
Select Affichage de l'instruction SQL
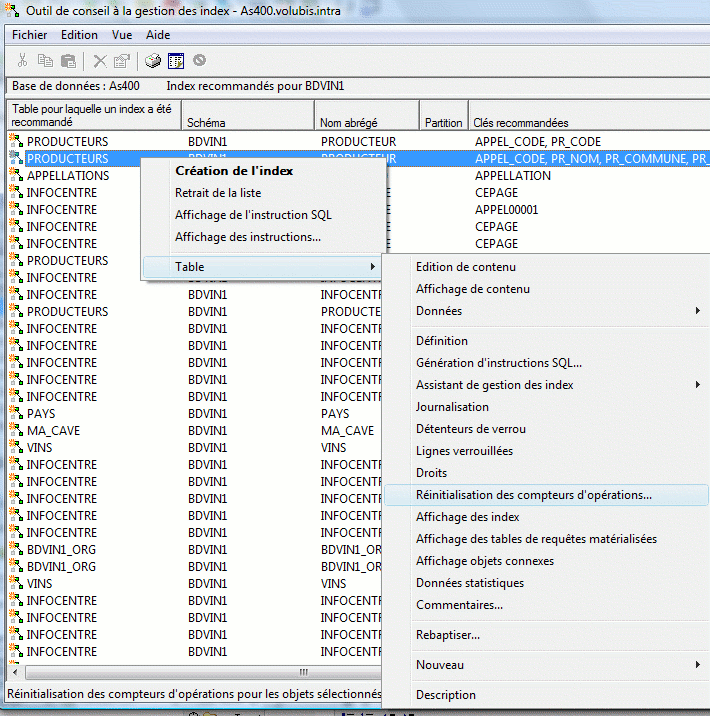coord(263,215)
